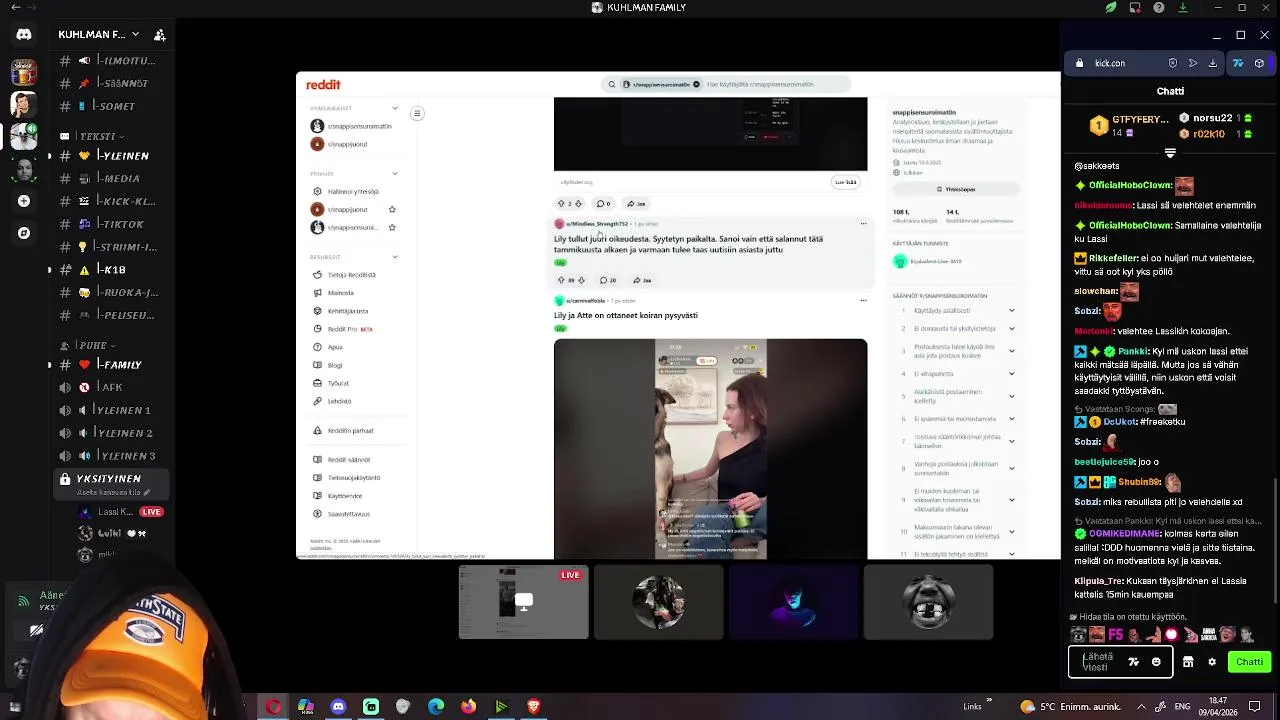Open Microsoft Edge from the Windows taskbar
This screenshot has height=720, width=1280.
[436, 707]
